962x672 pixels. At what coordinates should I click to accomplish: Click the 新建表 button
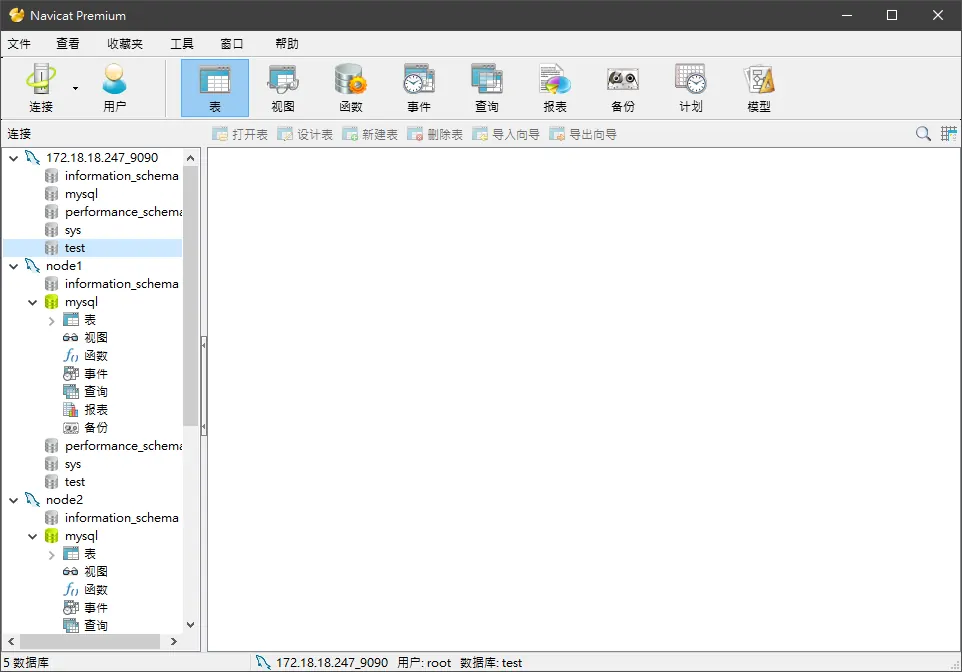point(370,134)
